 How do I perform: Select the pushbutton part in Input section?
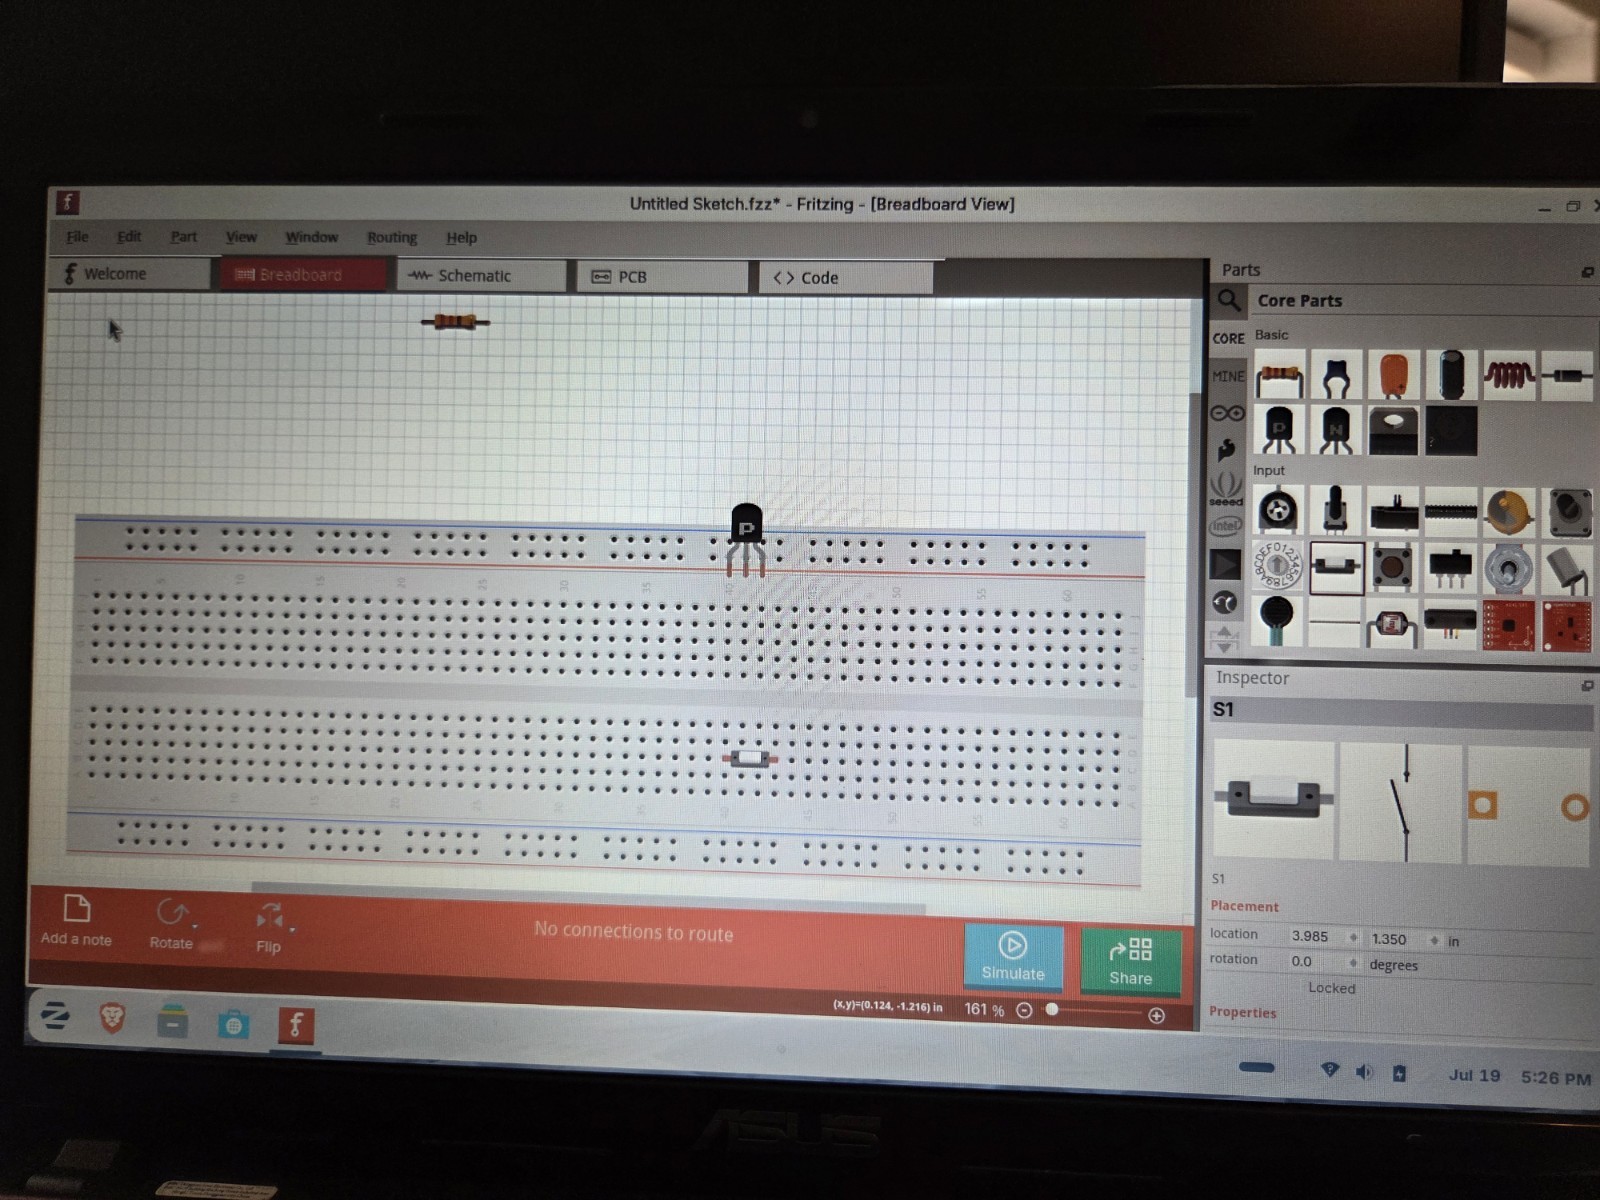pos(1392,567)
